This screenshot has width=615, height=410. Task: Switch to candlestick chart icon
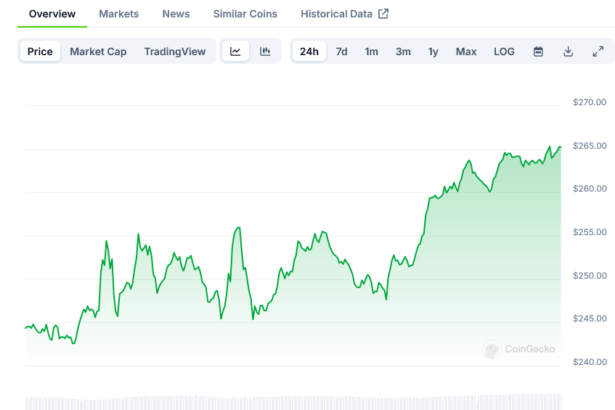265,52
